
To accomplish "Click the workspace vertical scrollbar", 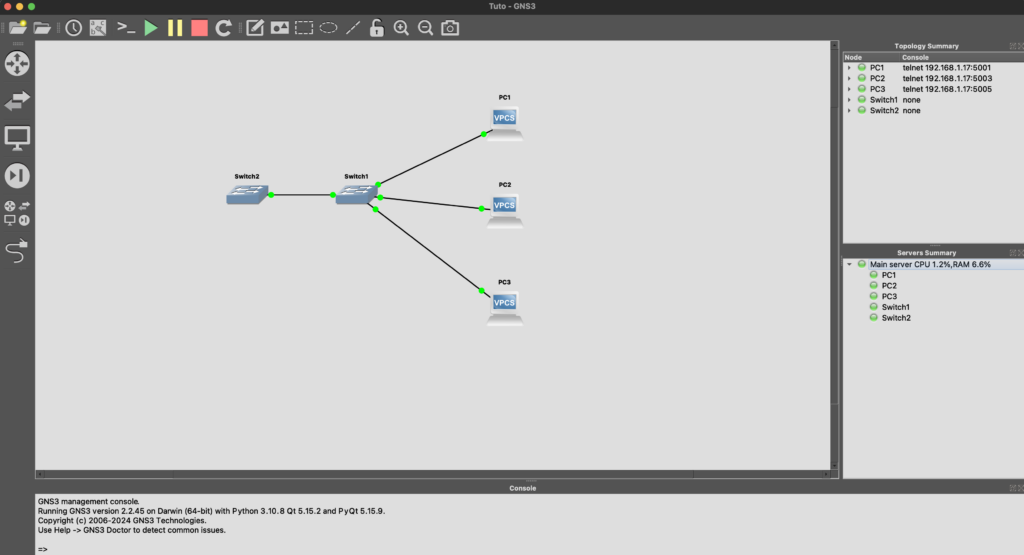I will 834,255.
